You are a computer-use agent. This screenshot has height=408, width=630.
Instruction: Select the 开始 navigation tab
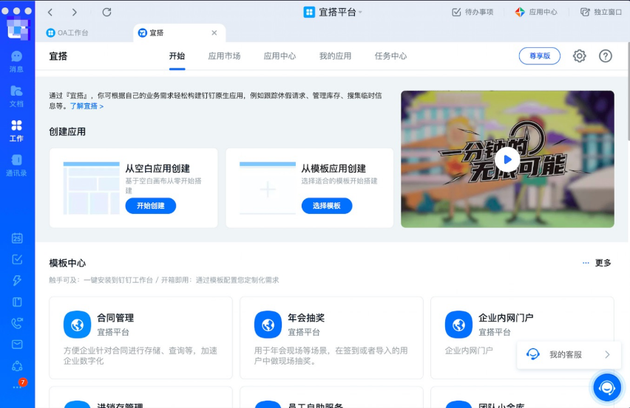click(177, 56)
